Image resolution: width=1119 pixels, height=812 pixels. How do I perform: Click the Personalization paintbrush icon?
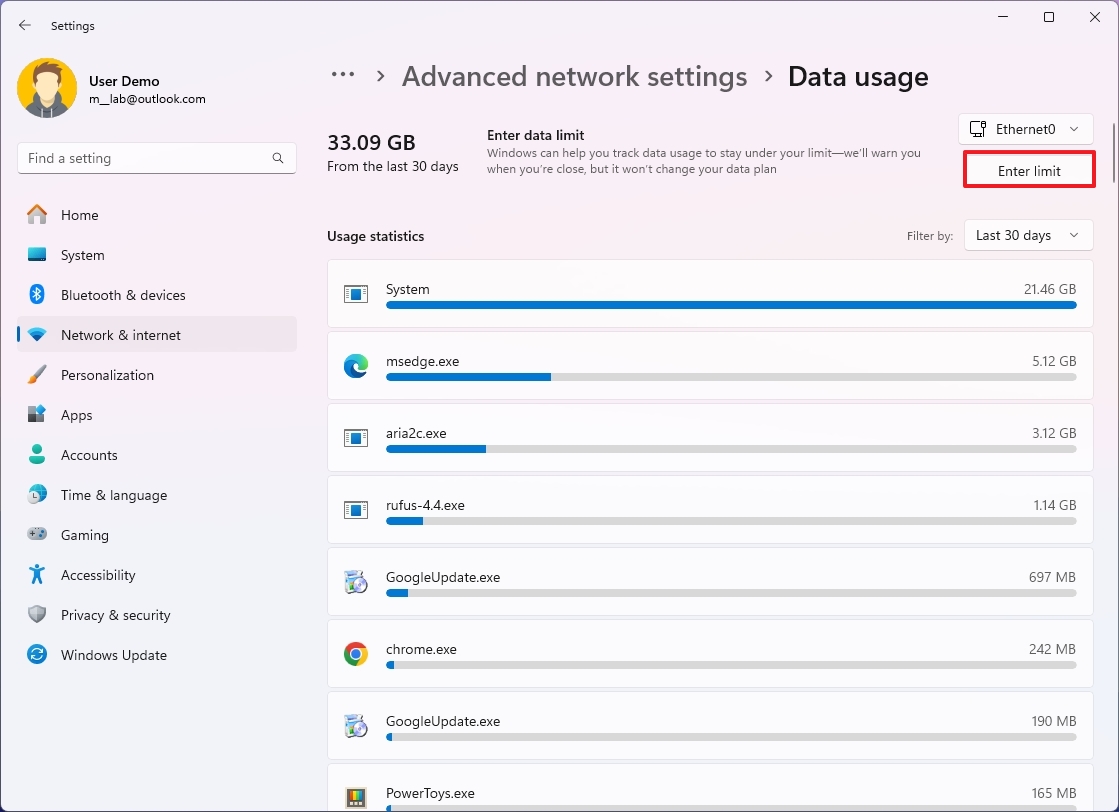(x=36, y=375)
